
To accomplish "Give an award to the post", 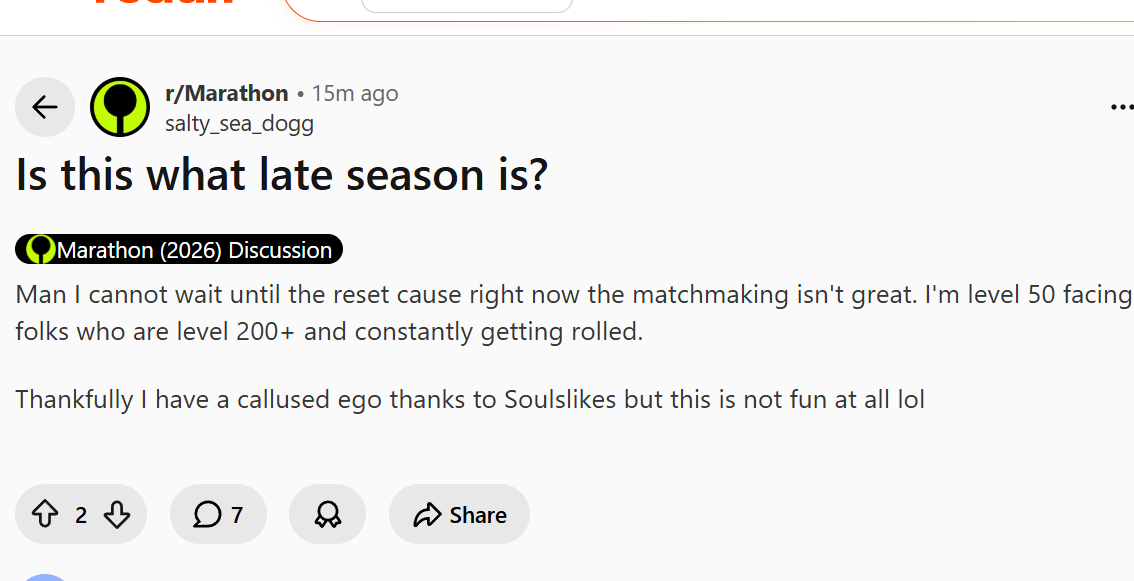I will coord(328,514).
